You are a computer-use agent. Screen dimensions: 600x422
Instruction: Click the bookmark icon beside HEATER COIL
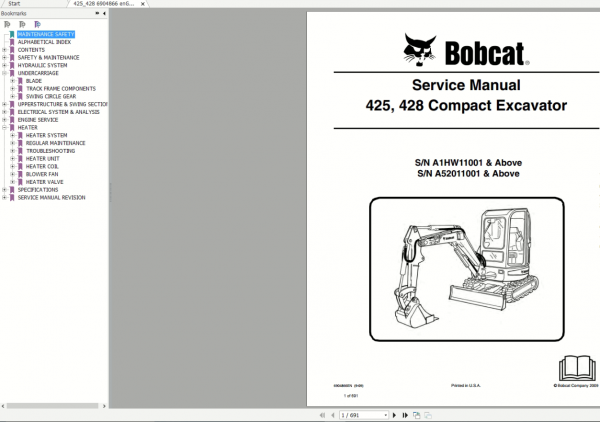pos(20,166)
